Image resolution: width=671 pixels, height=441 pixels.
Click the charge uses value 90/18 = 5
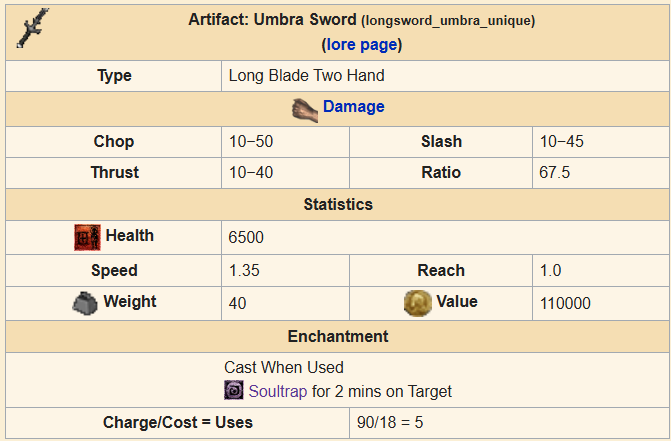[390, 423]
